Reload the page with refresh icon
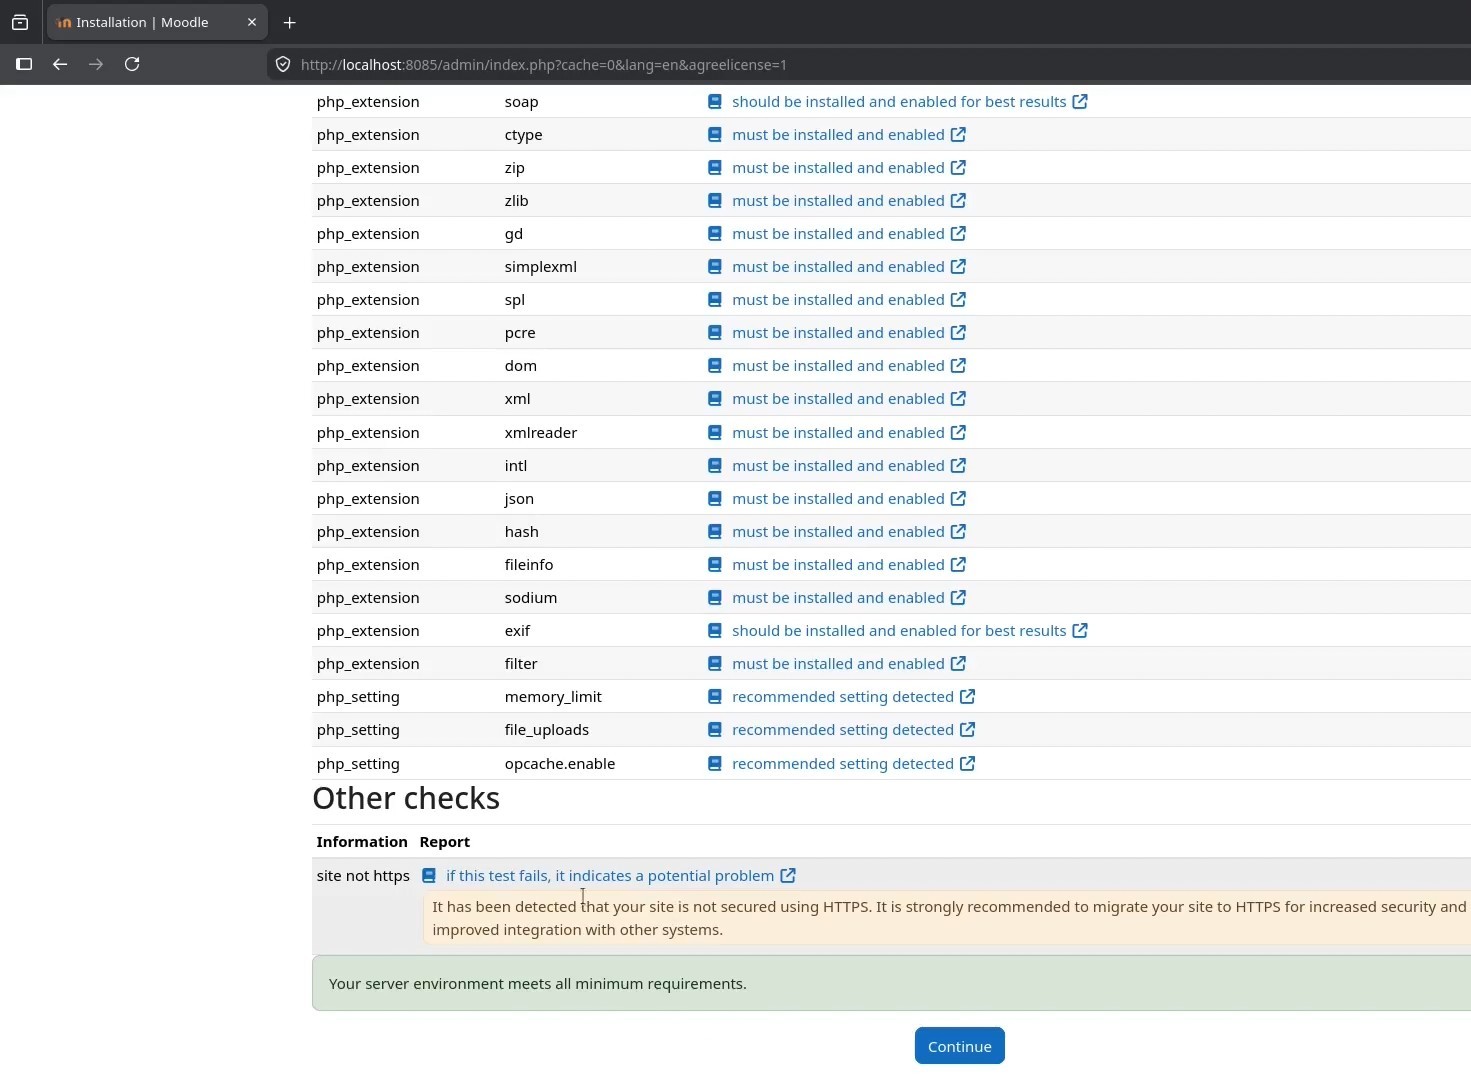Image resolution: width=1471 pixels, height=1080 pixels. [132, 64]
